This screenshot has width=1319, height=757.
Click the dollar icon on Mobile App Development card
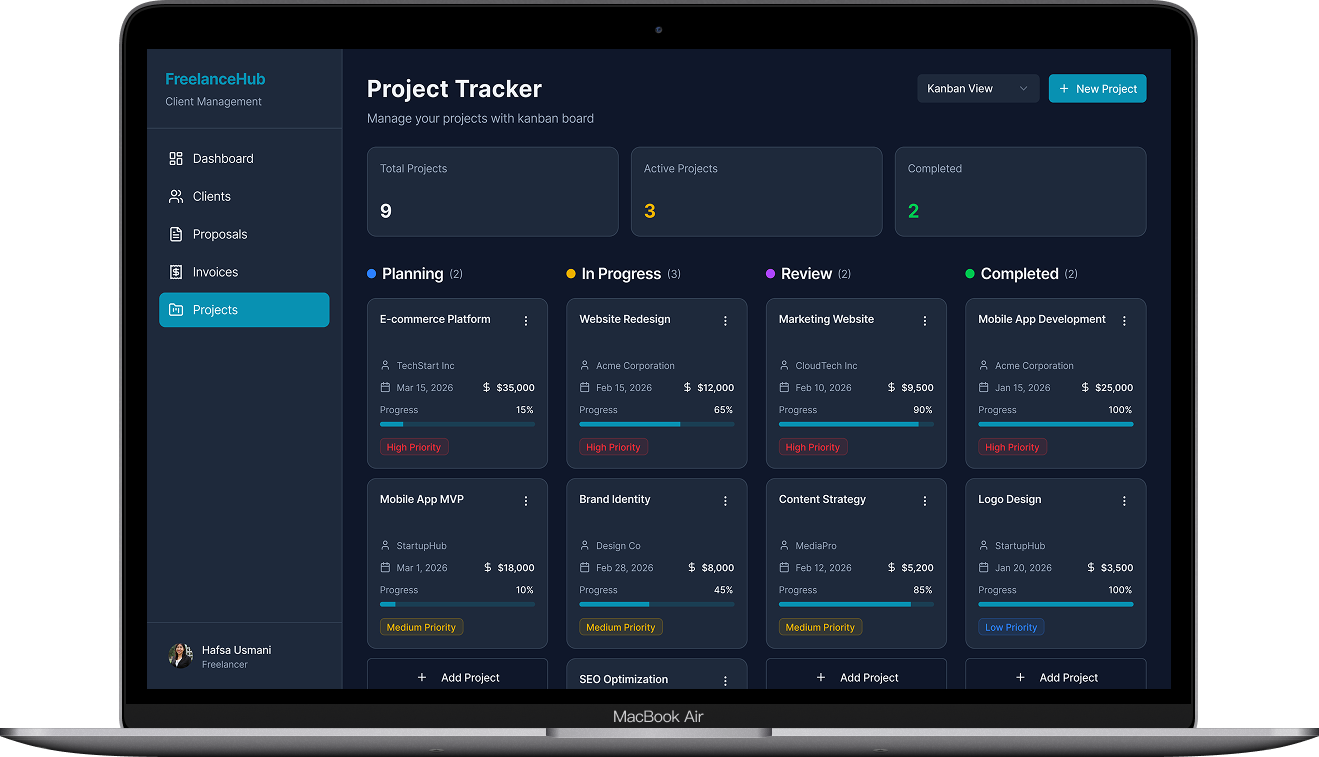1084,387
